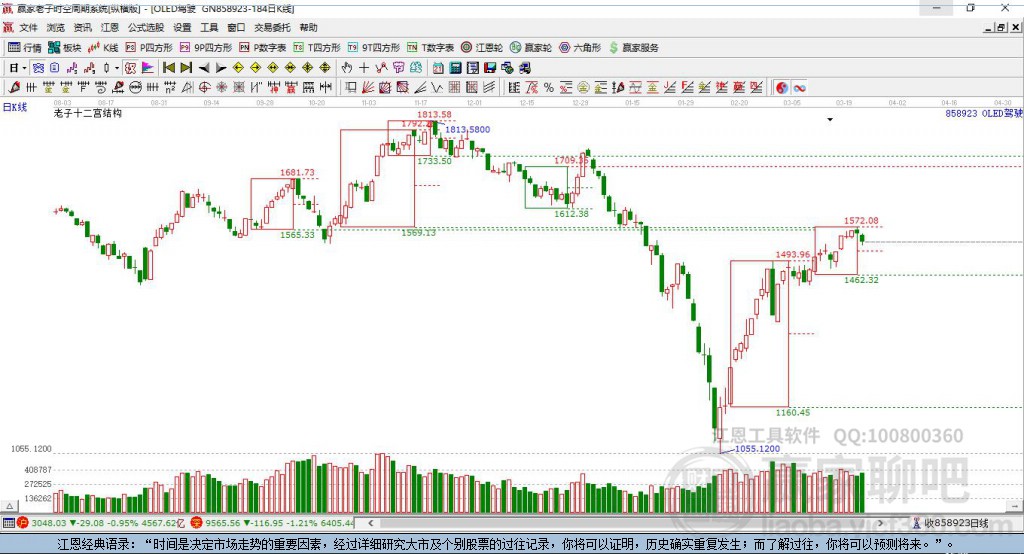Select the Gann fan lines tool
This screenshot has height=554, width=1024.
click(368, 87)
